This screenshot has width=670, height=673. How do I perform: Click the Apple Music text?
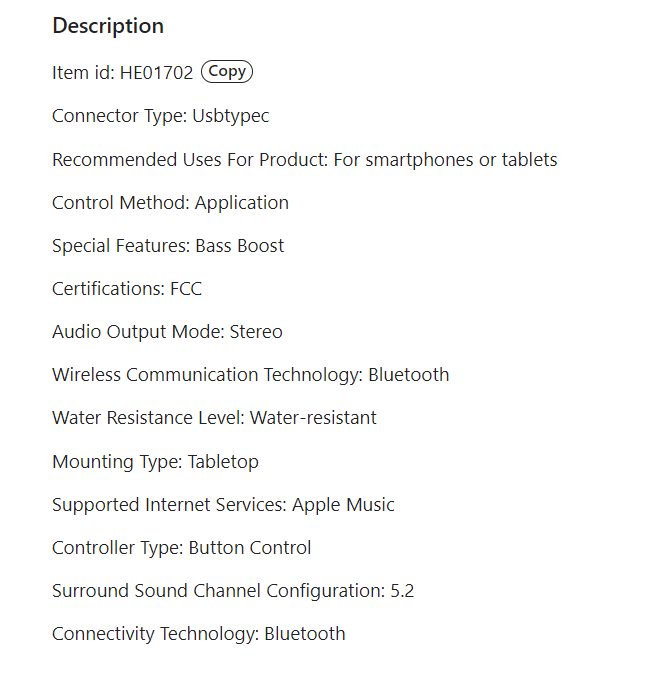coord(343,505)
